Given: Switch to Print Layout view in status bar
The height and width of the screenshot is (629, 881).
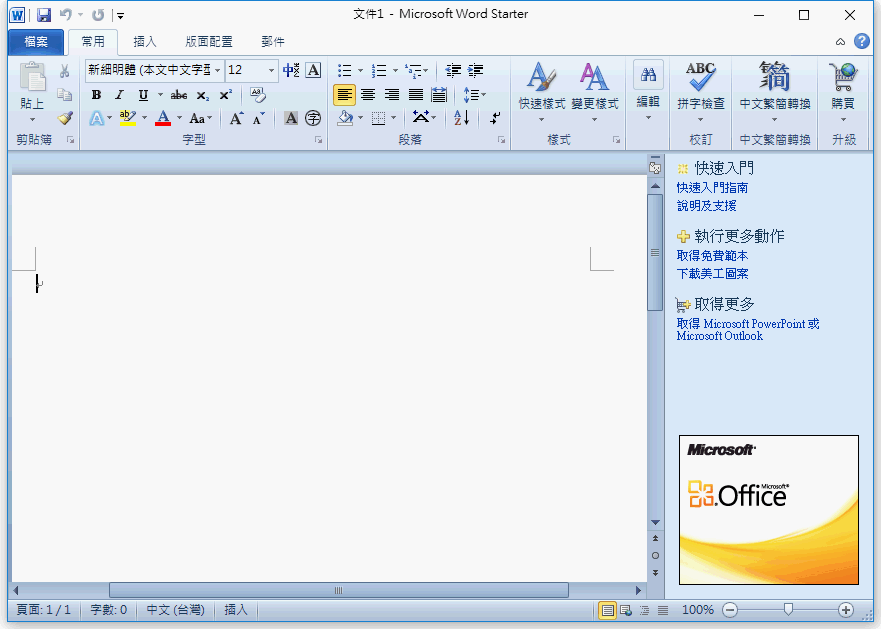Looking at the screenshot, I should point(607,610).
